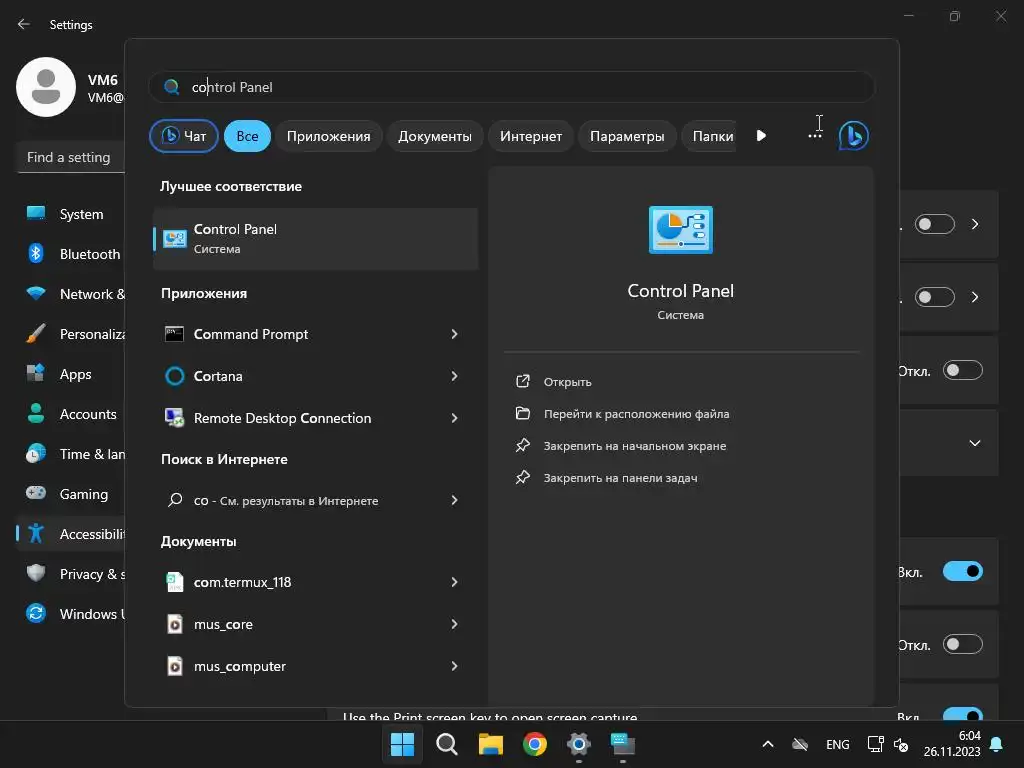The width and height of the screenshot is (1024, 768).
Task: Open Remote Desktop Connection result
Action: (x=282, y=418)
